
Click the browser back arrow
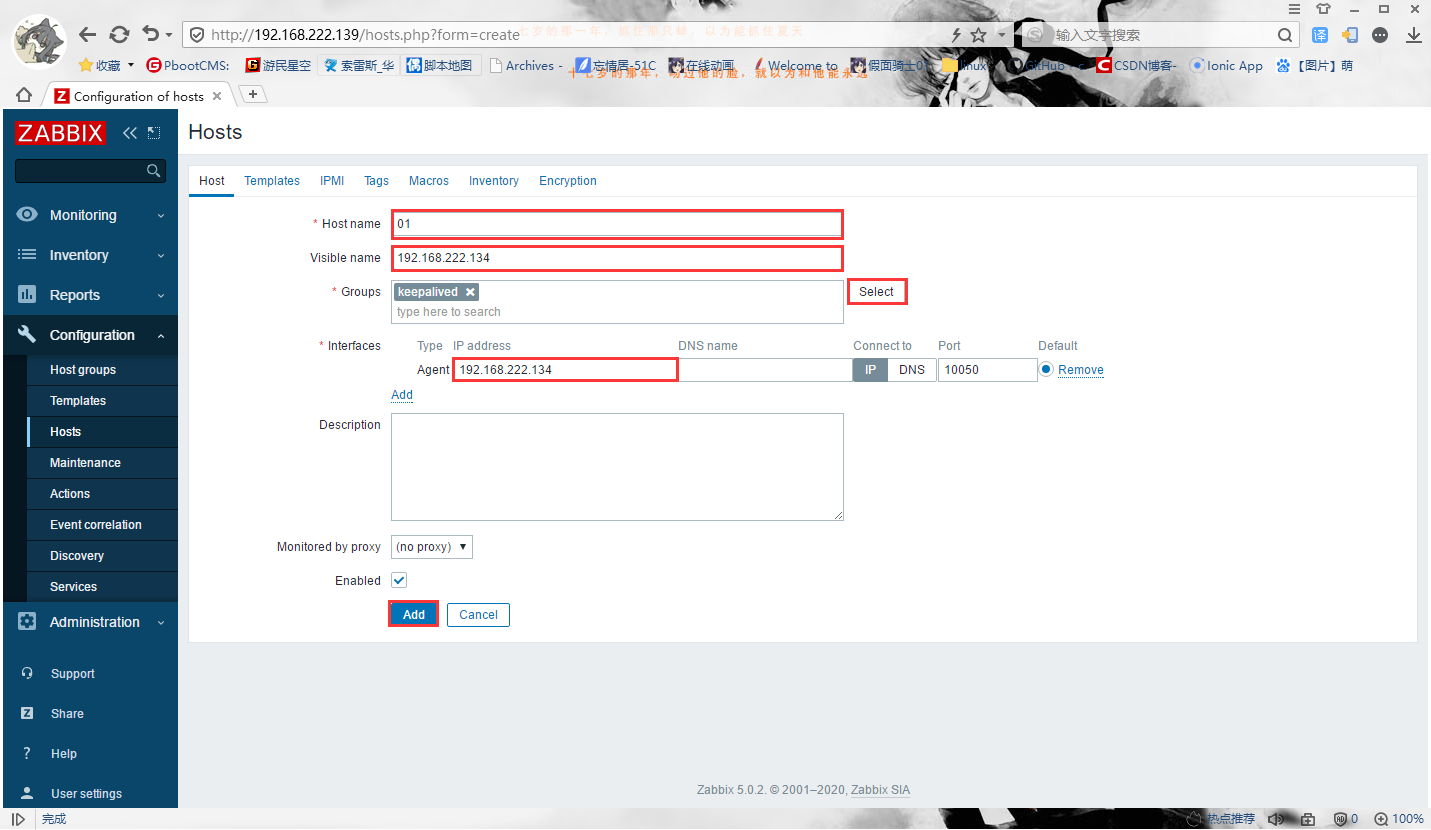[x=87, y=34]
